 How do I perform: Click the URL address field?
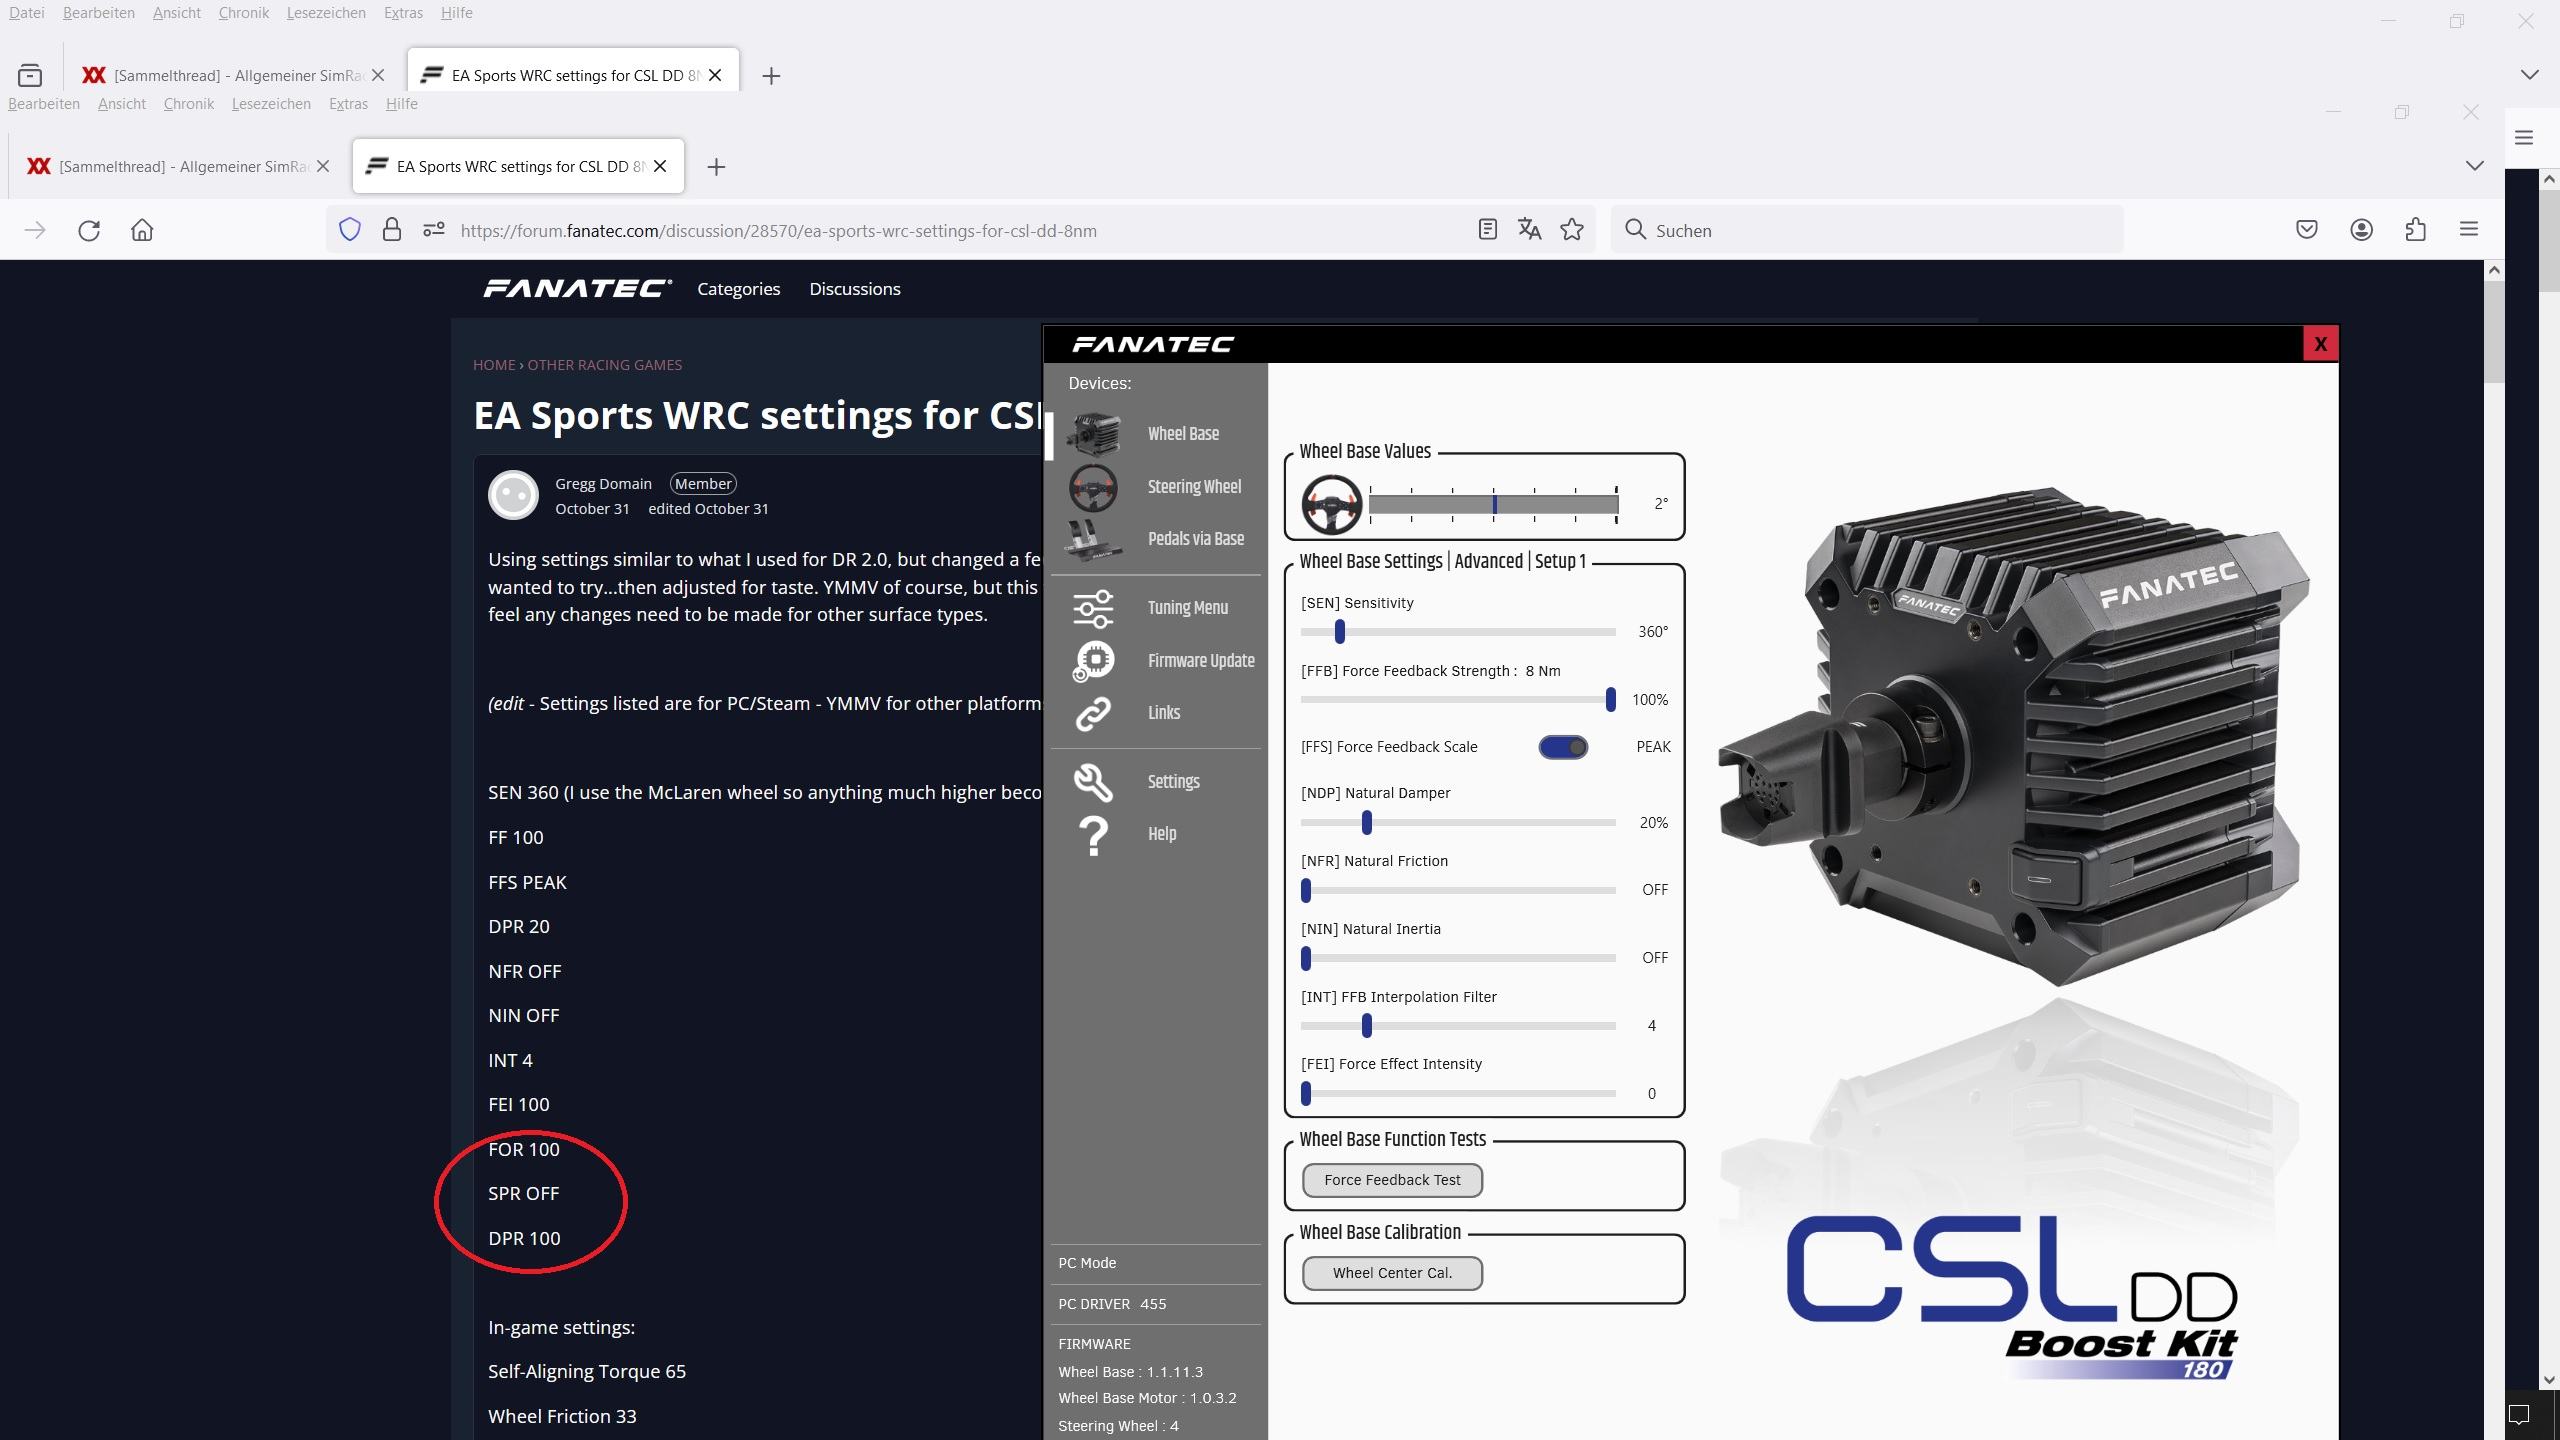tap(960, 231)
